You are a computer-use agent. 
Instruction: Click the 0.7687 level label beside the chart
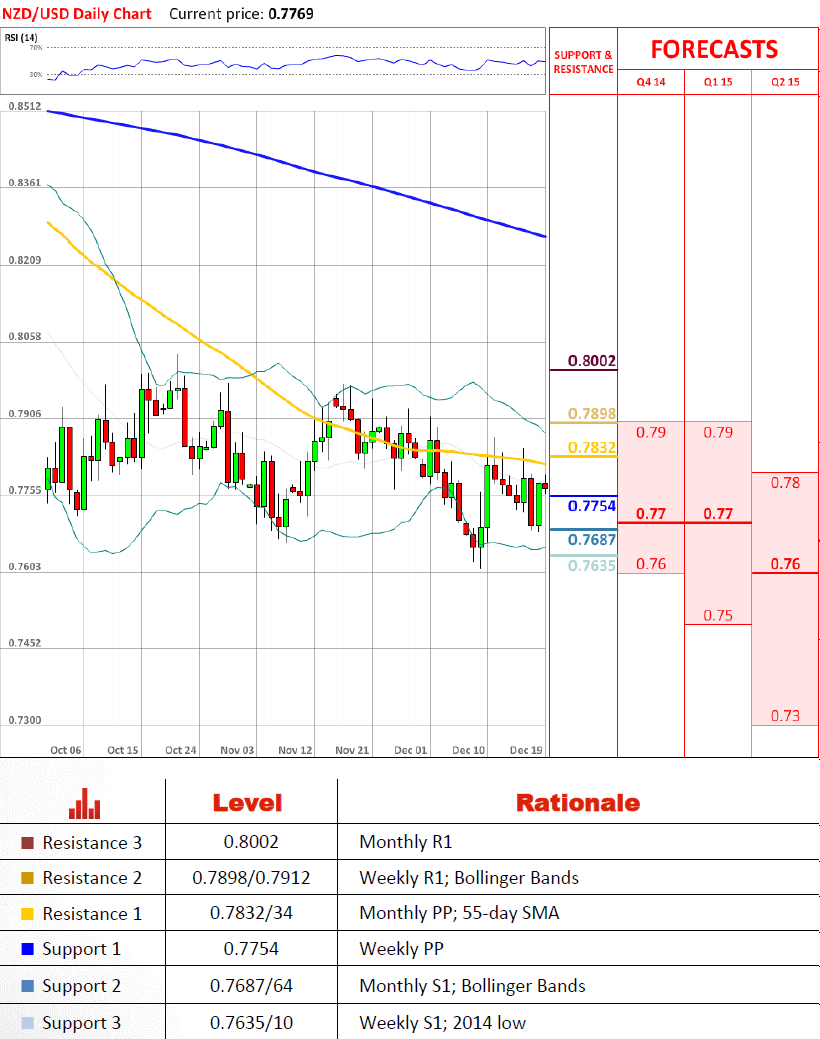coord(592,539)
